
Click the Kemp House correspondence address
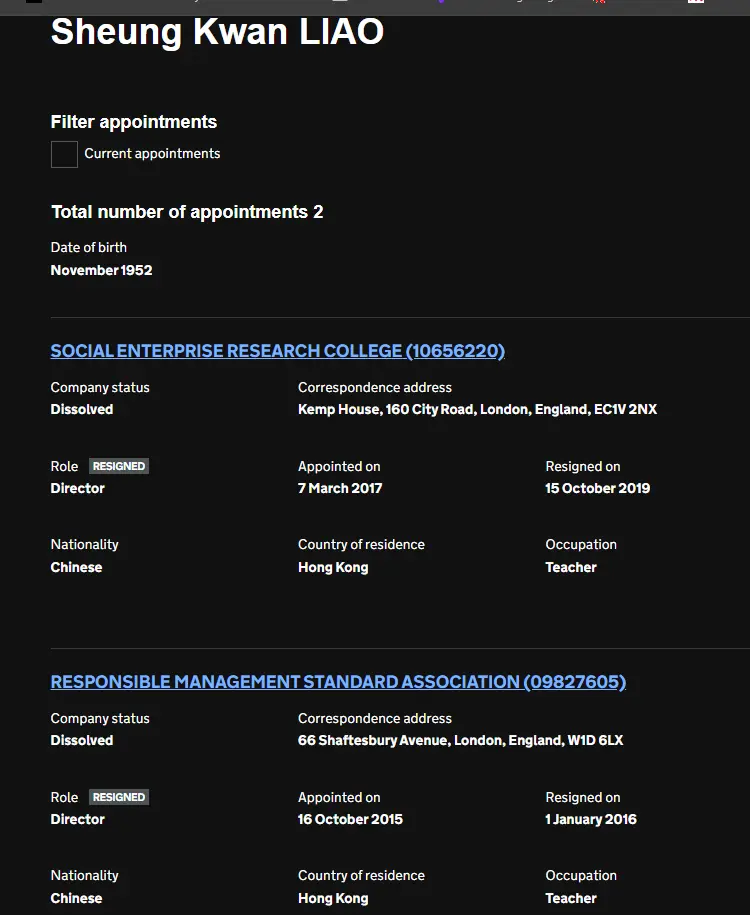tap(477, 409)
